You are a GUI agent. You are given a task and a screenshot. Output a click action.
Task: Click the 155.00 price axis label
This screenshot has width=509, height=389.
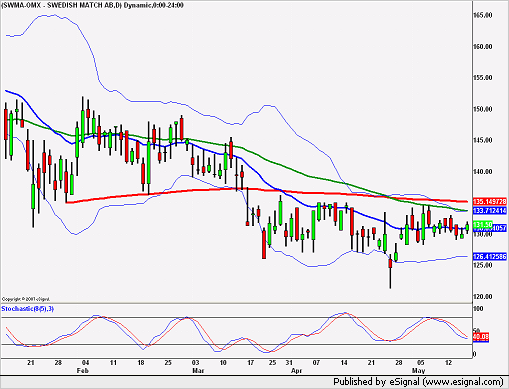pyautogui.click(x=482, y=78)
